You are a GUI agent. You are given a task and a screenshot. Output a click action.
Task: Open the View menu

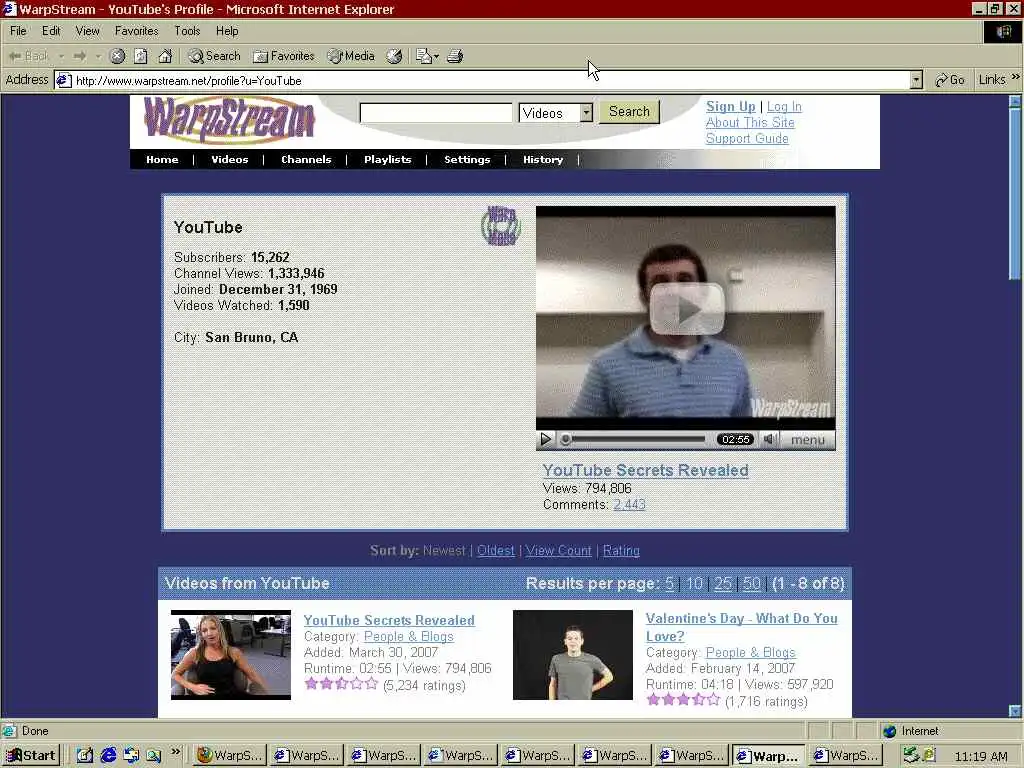(88, 31)
